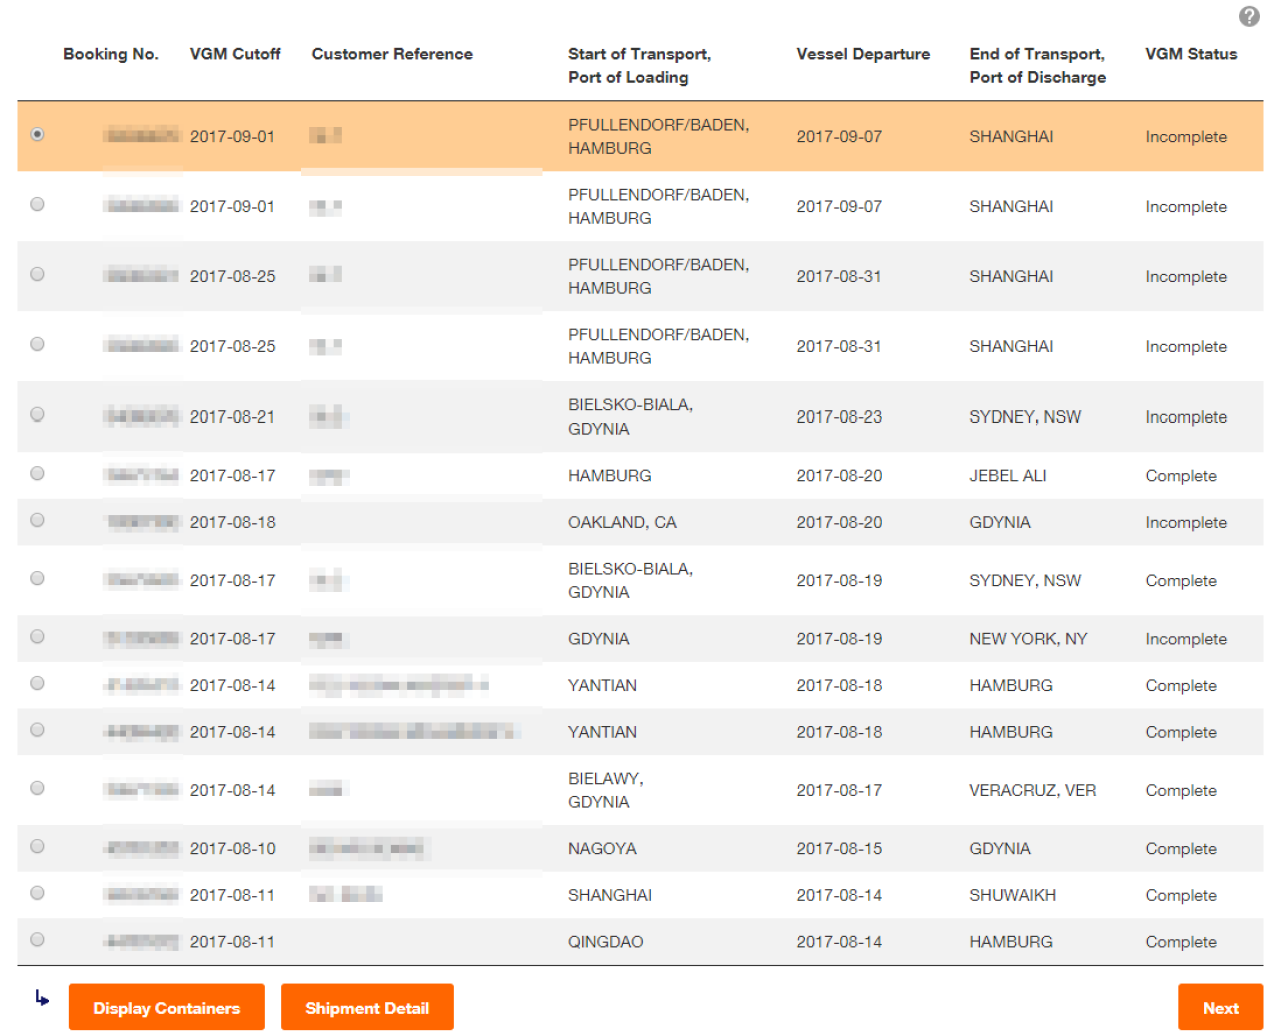Click the Booking No. column header
Image resolution: width=1281 pixels, height=1036 pixels.
(x=110, y=54)
